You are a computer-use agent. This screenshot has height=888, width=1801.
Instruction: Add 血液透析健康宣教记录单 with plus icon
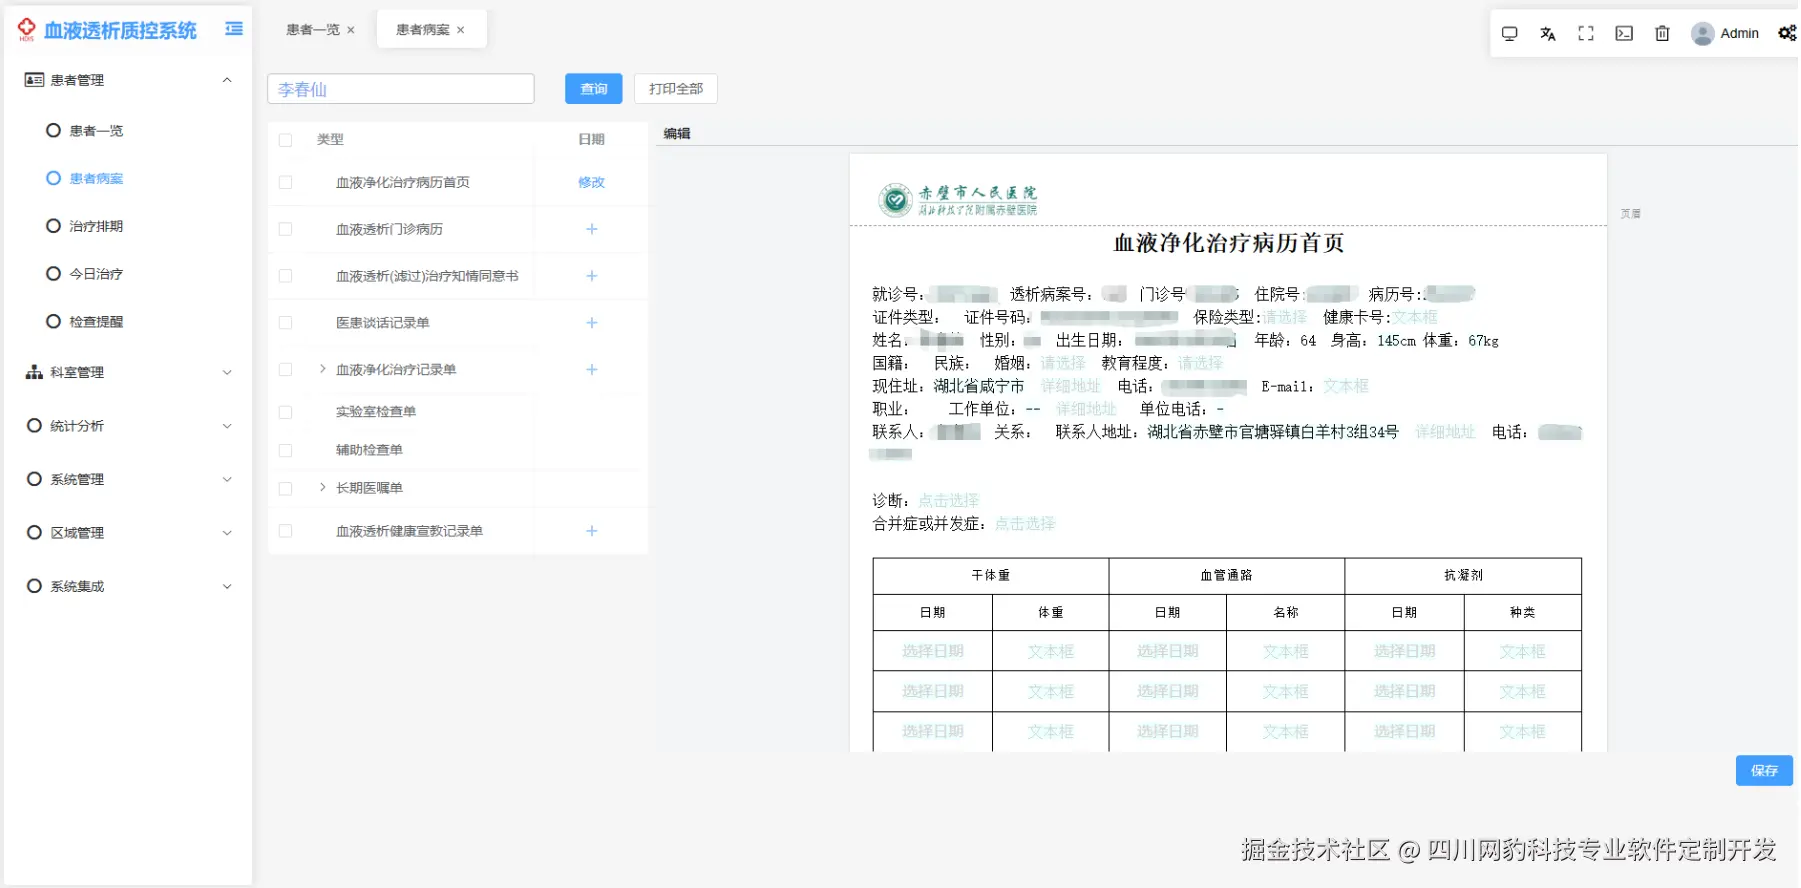pyautogui.click(x=592, y=531)
